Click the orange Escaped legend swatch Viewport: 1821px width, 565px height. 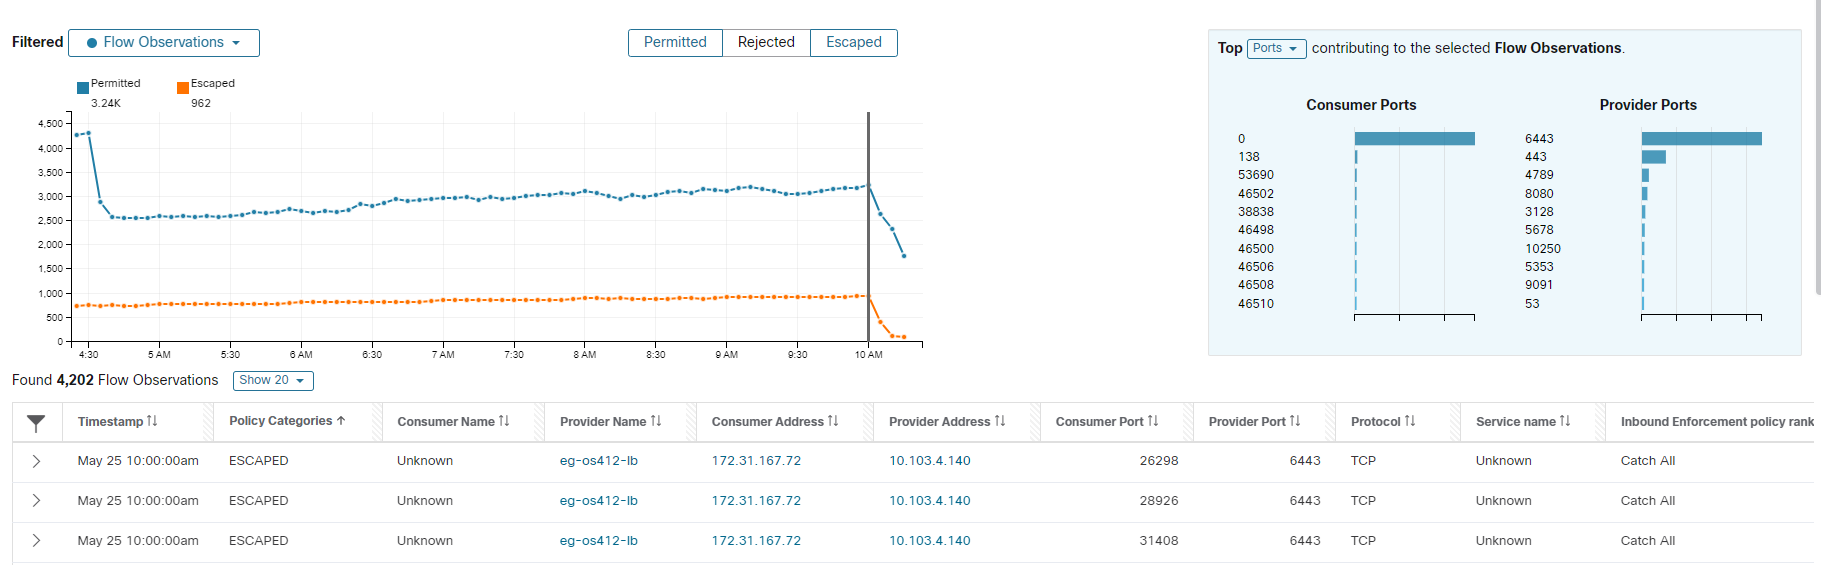[x=183, y=88]
